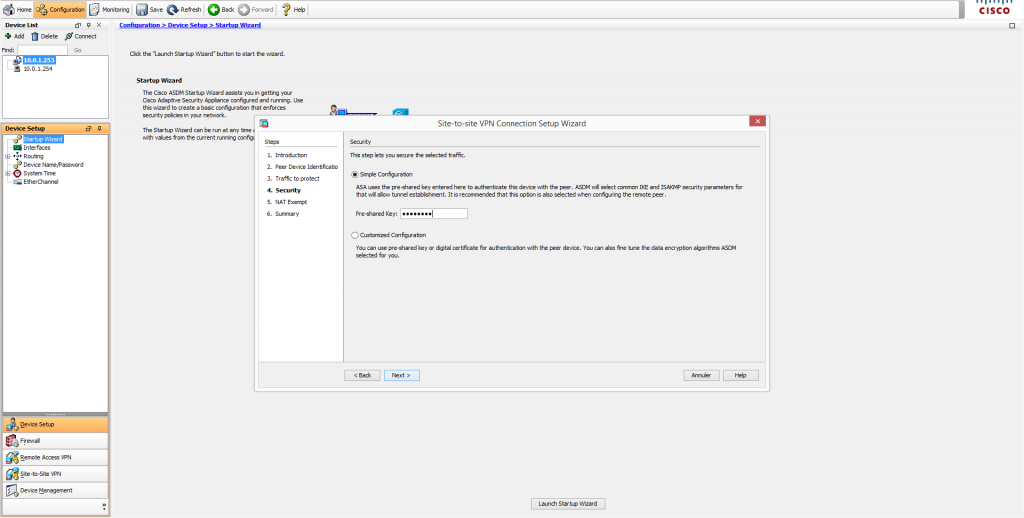Select device 10.0.1.254
The height and width of the screenshot is (518, 1024).
[x=37, y=69]
